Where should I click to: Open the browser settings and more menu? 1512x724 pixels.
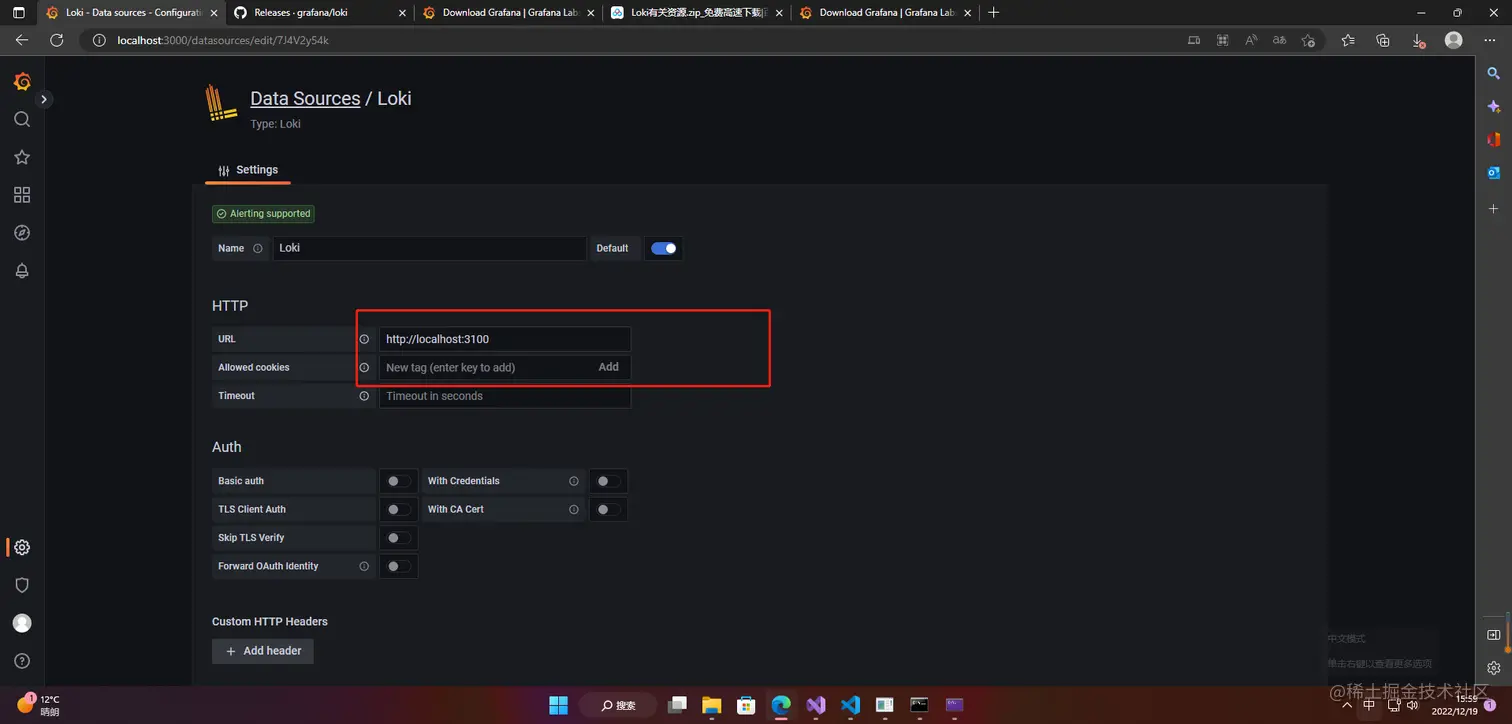tap(1490, 40)
